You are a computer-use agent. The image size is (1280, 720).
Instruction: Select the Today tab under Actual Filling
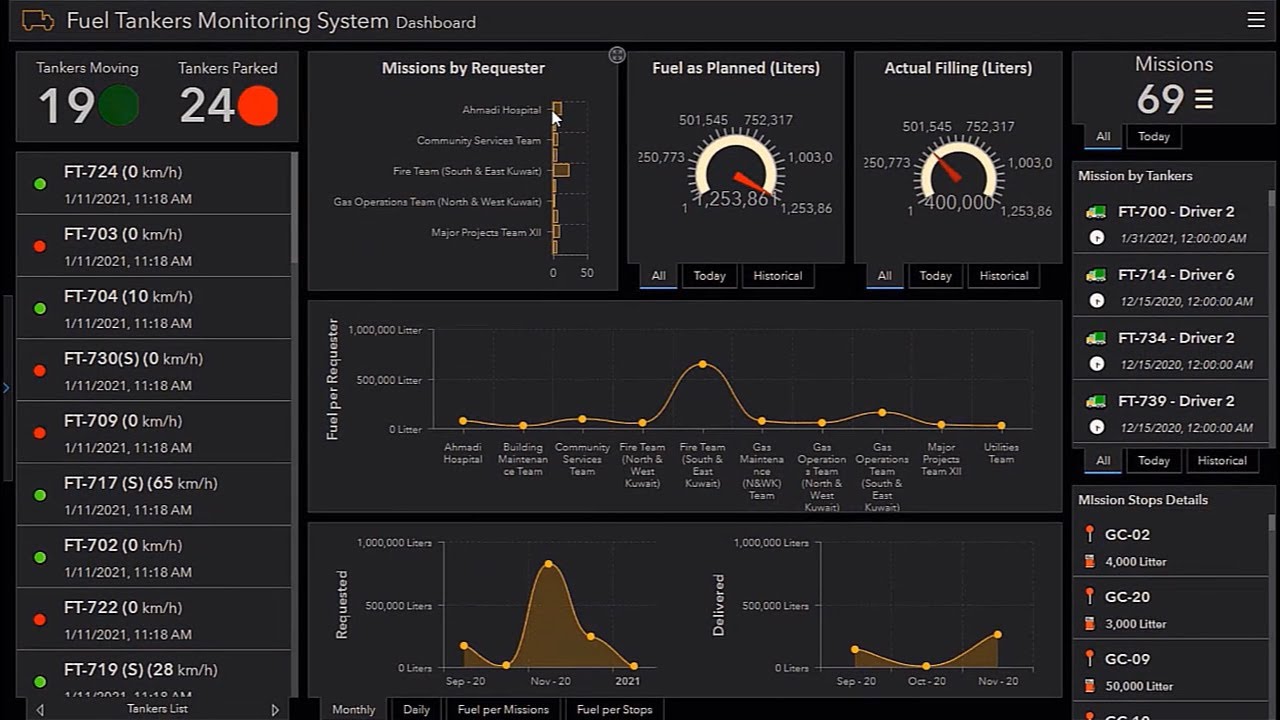(936, 276)
